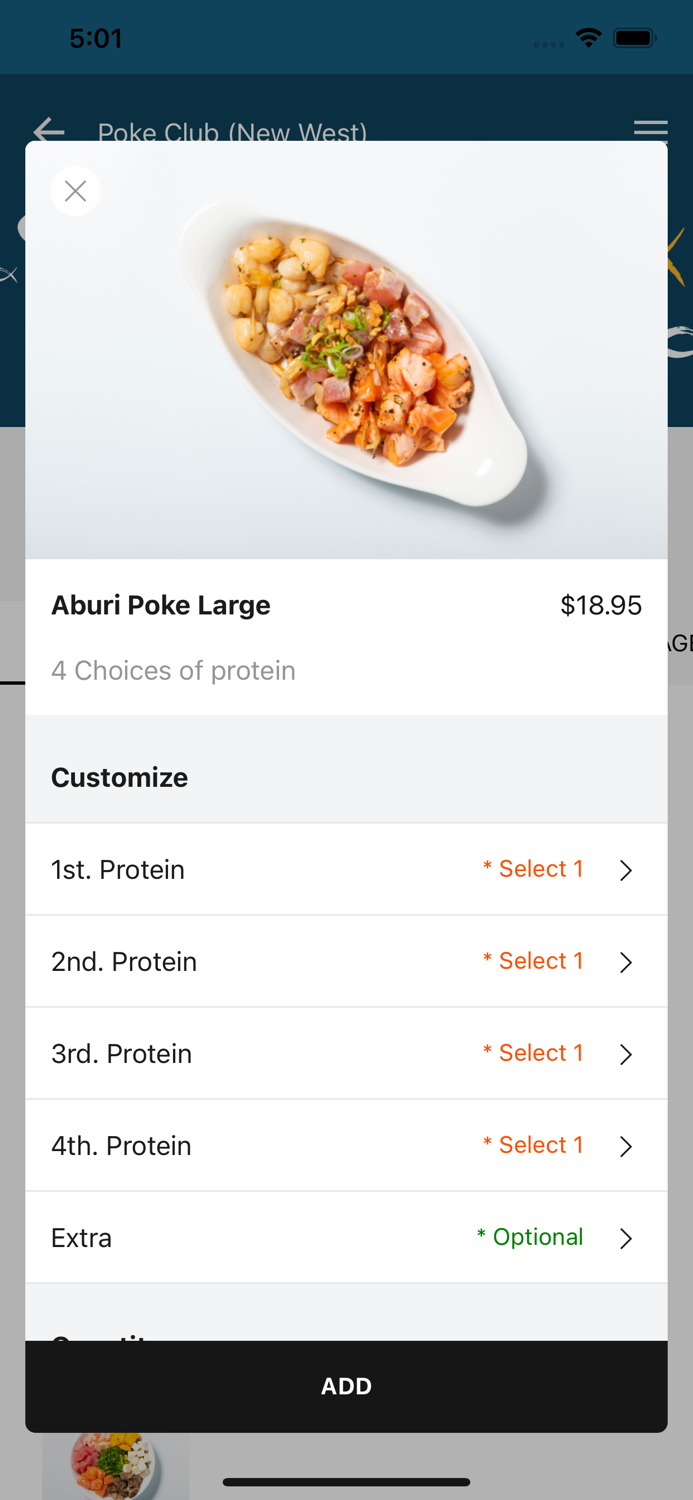Click the chevron on the Extra row
The width and height of the screenshot is (693, 1500).
626,1238
